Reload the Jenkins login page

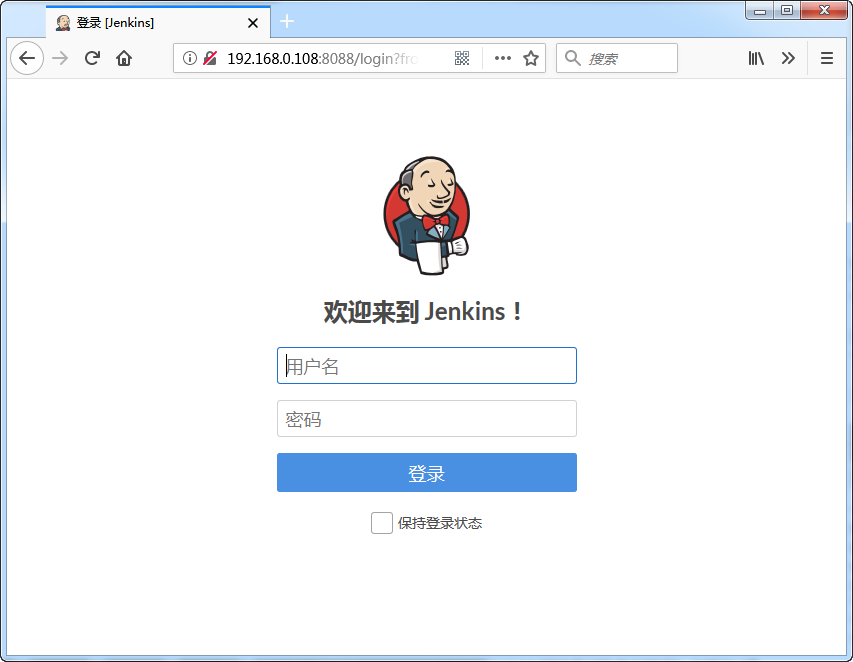click(x=92, y=58)
